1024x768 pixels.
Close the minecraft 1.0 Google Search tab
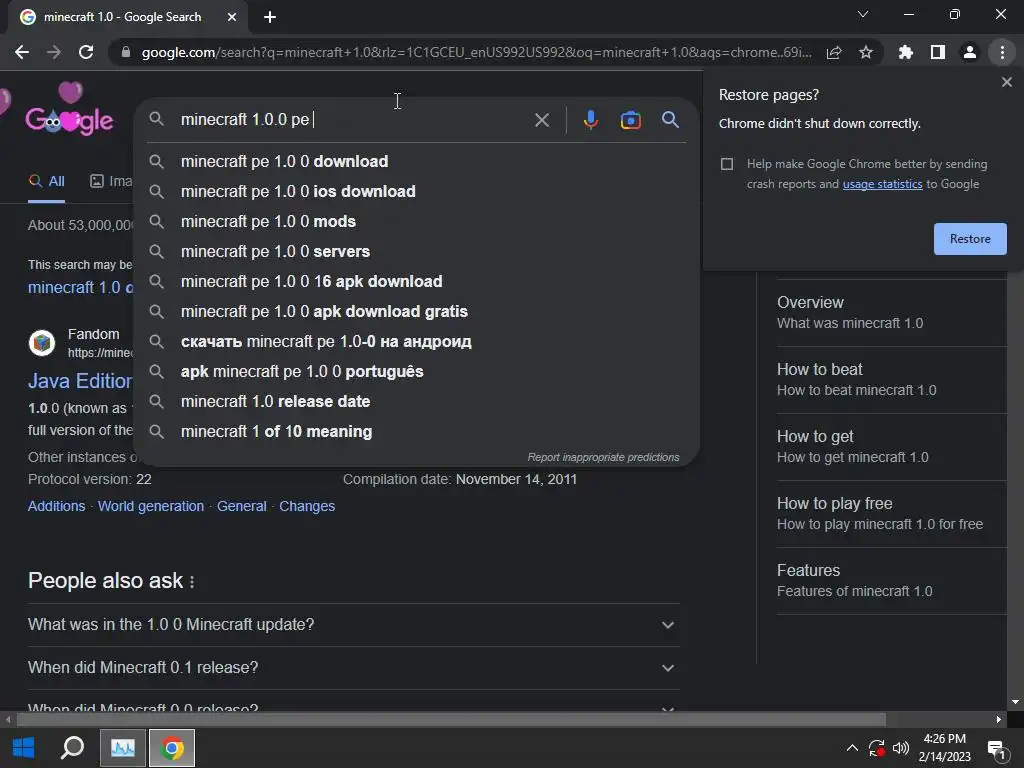click(x=232, y=17)
